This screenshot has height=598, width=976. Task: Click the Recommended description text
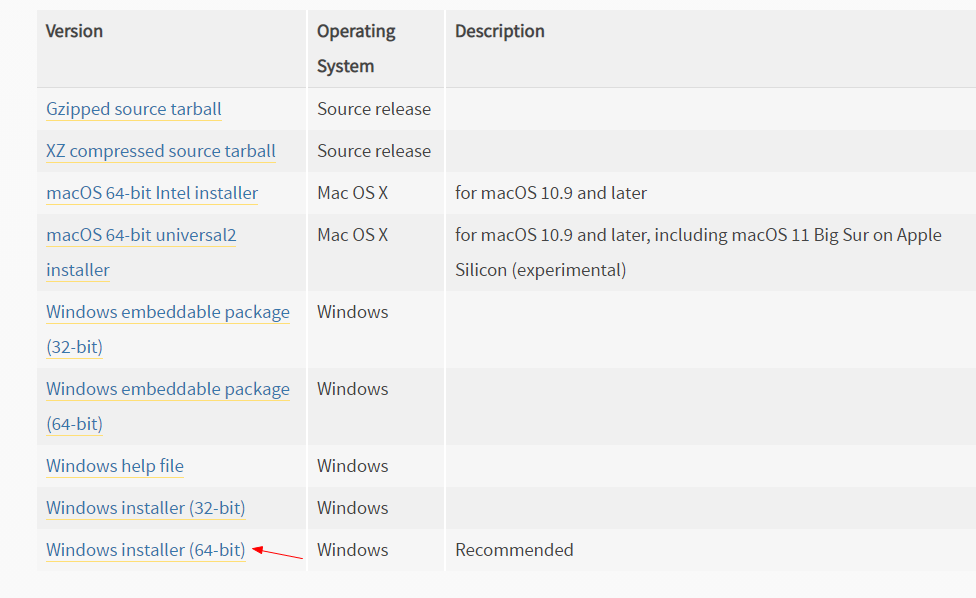click(514, 550)
